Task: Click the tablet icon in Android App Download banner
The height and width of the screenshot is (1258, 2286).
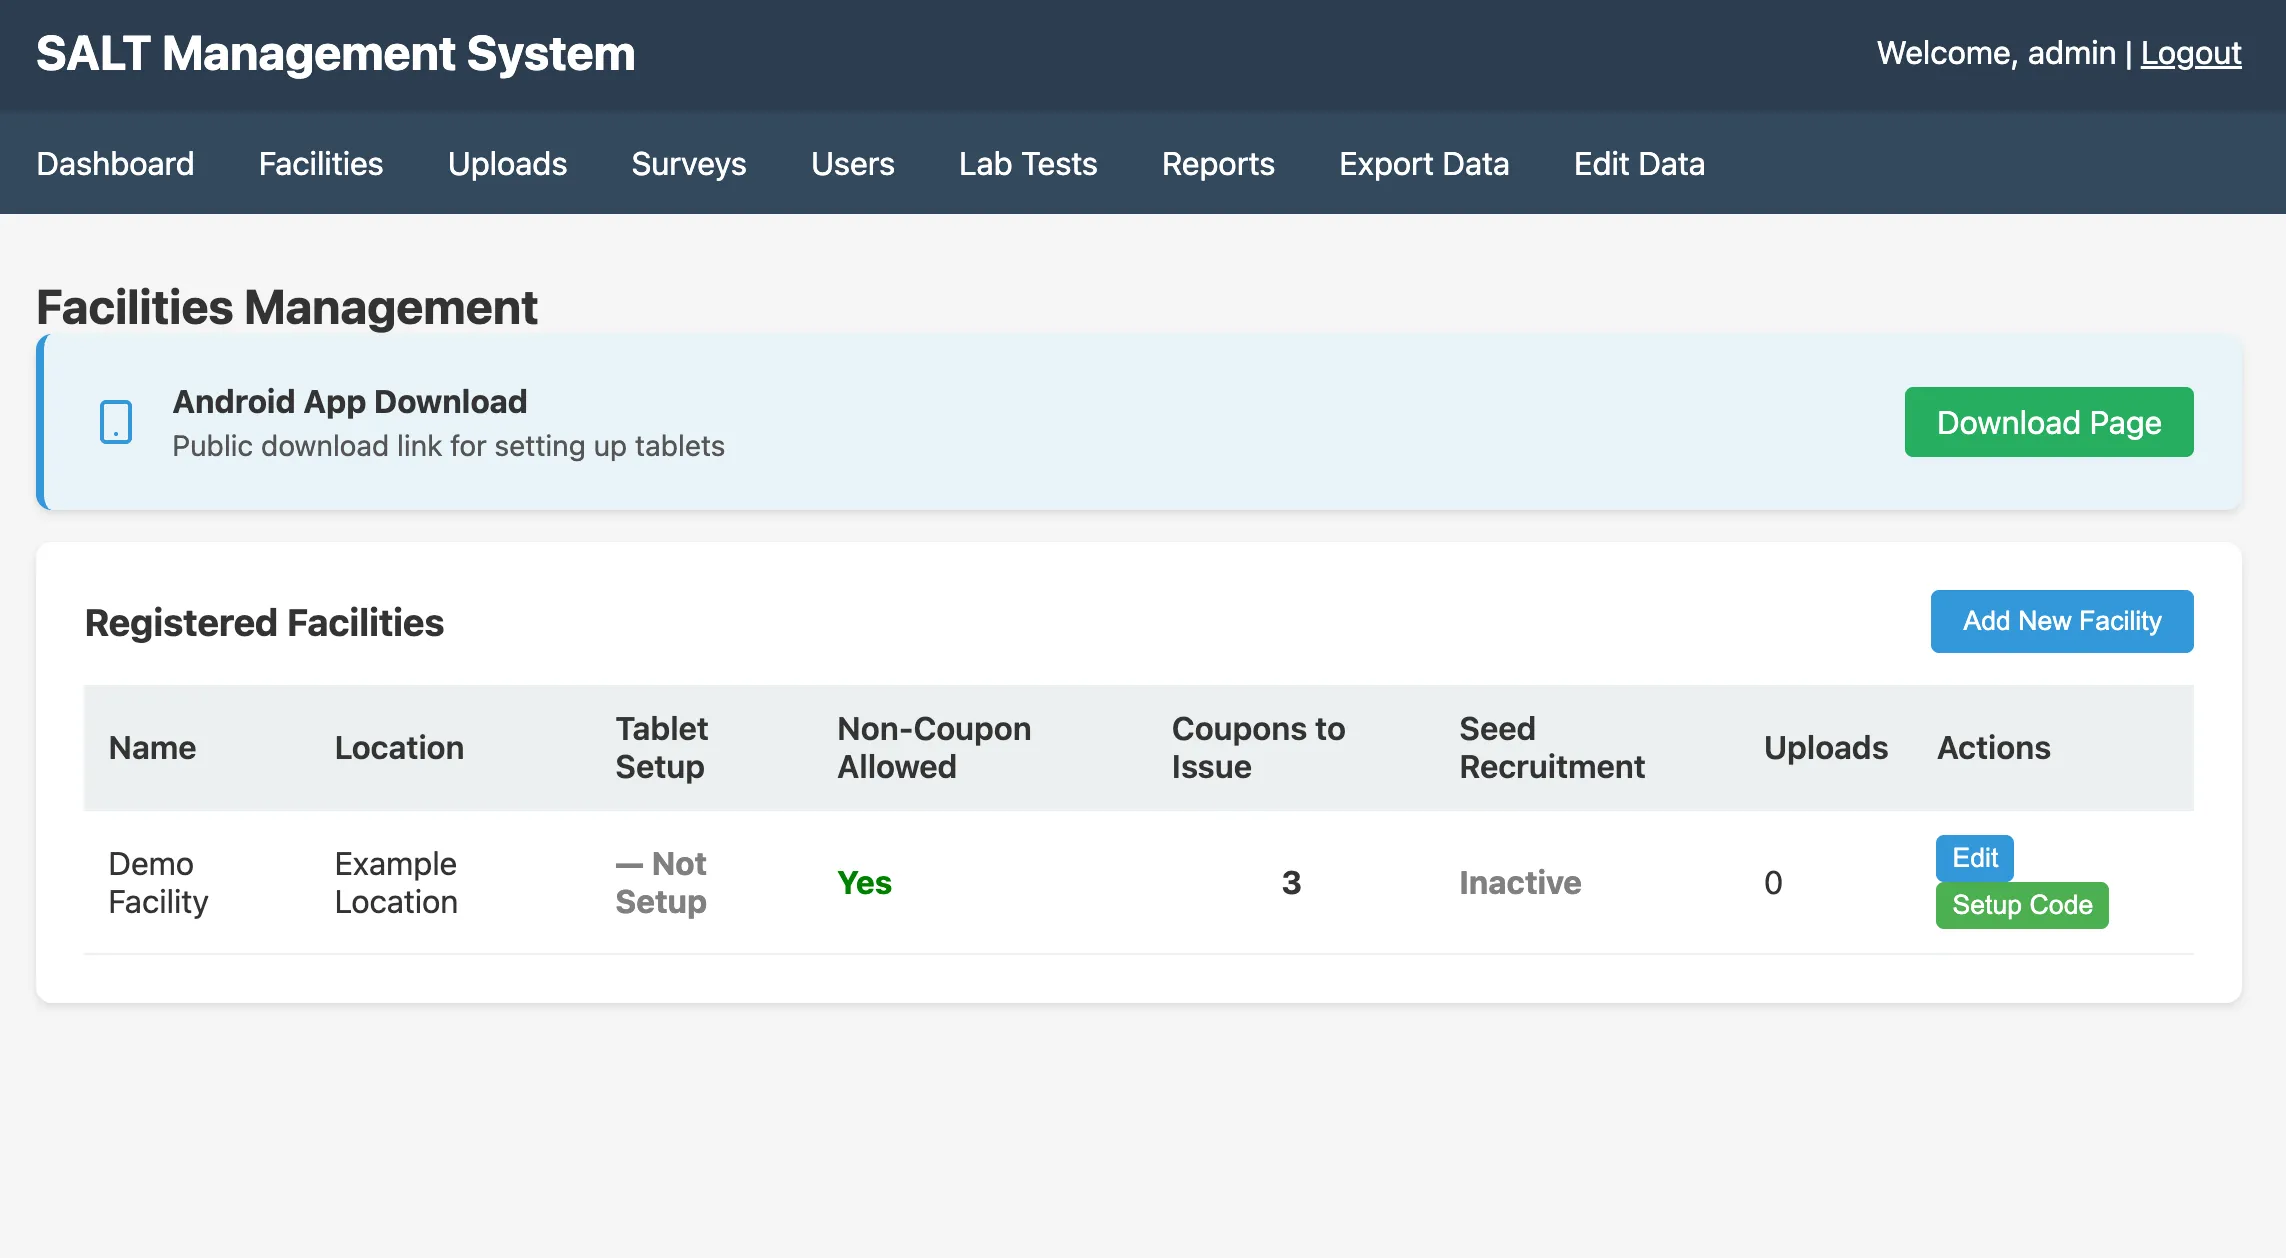Action: tap(116, 422)
